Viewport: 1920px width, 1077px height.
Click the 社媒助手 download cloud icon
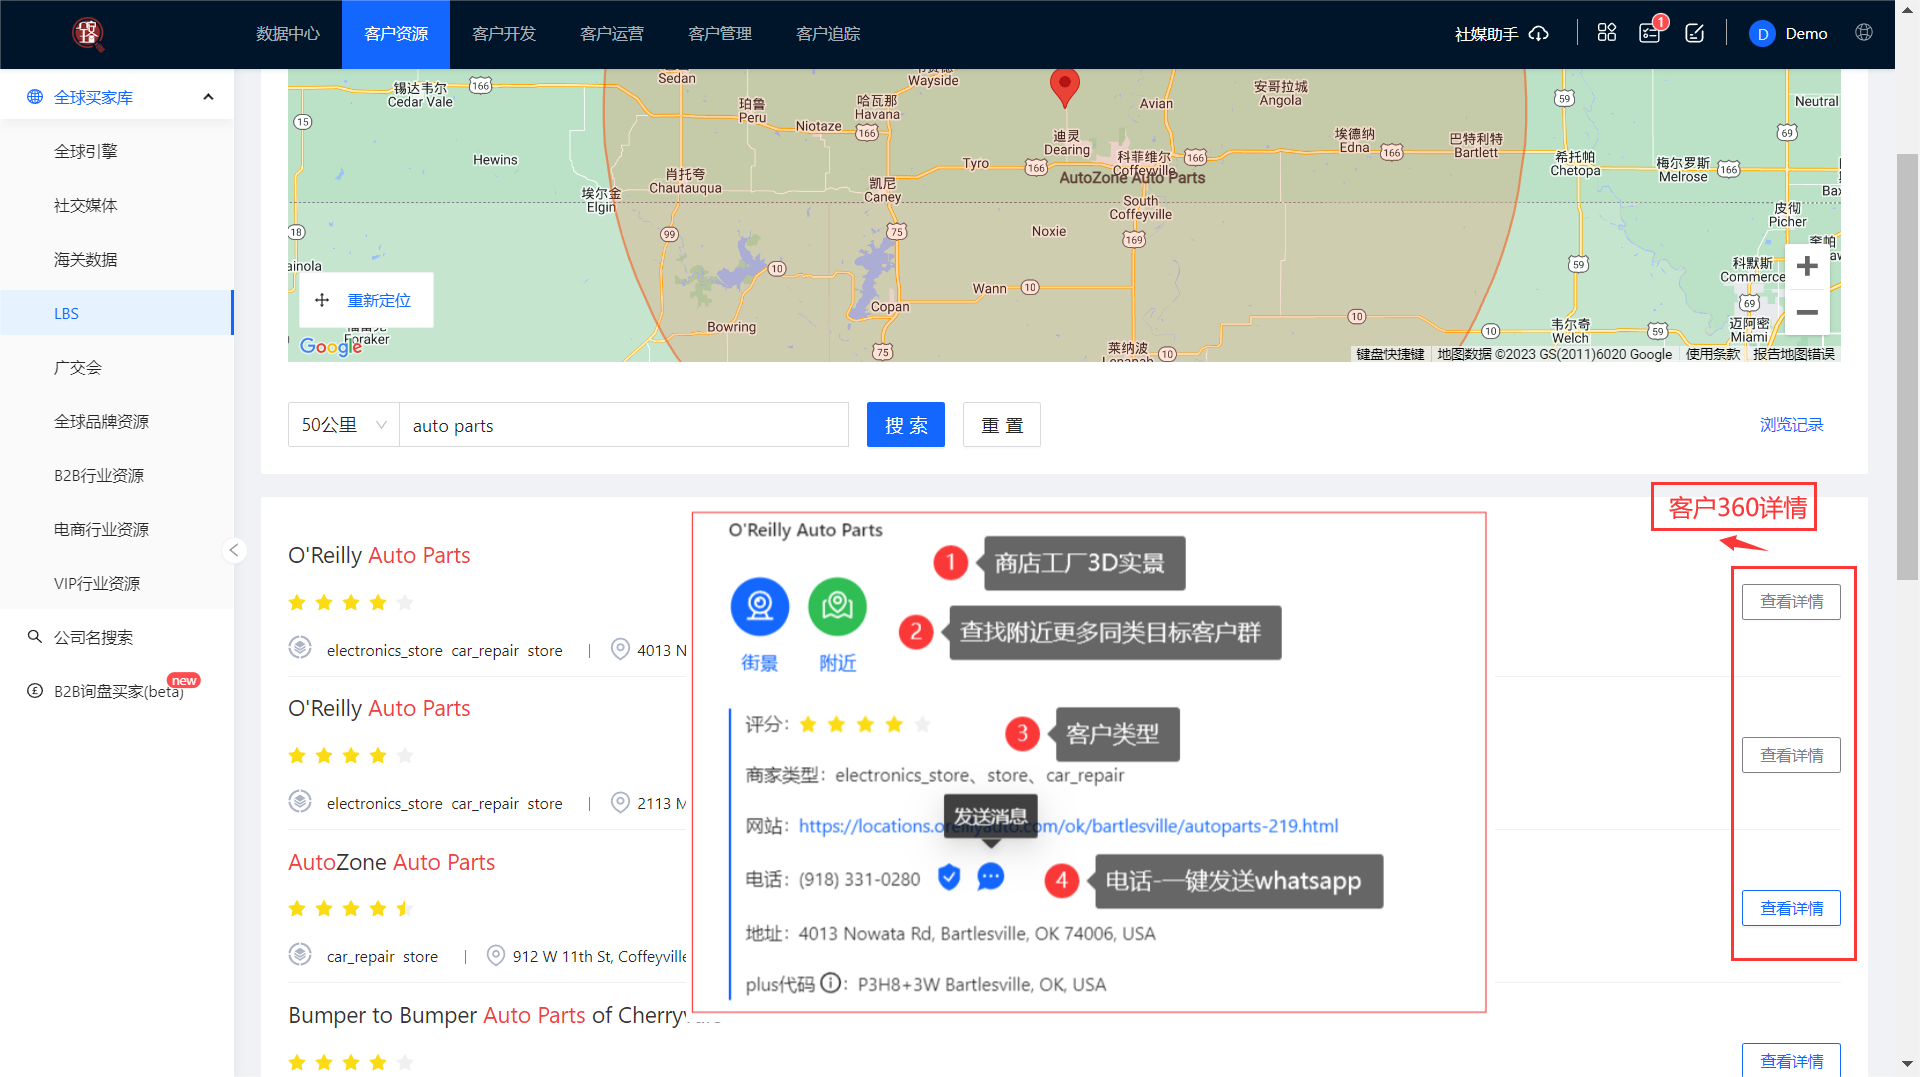point(1539,34)
